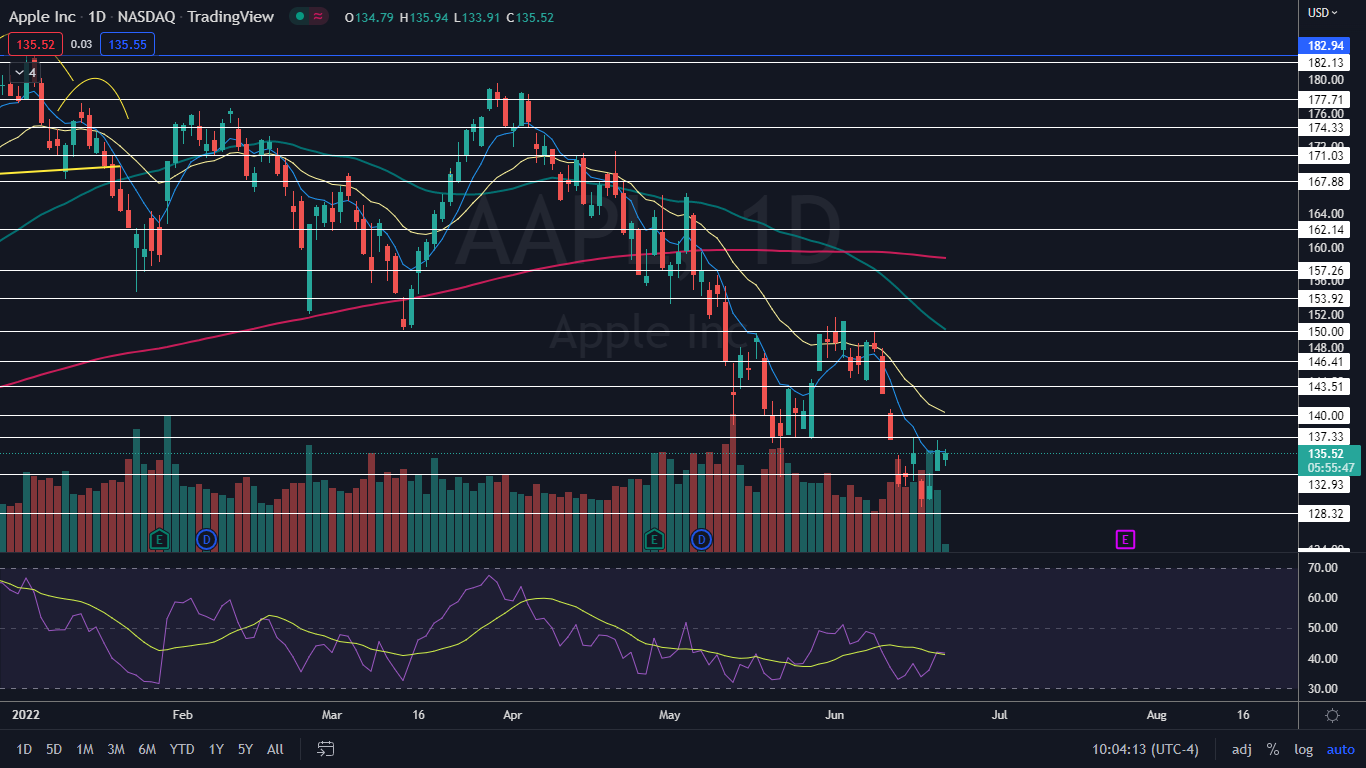This screenshot has width=1366, height=768.
Task: Click the 167.88 level price label
Action: [1325, 181]
